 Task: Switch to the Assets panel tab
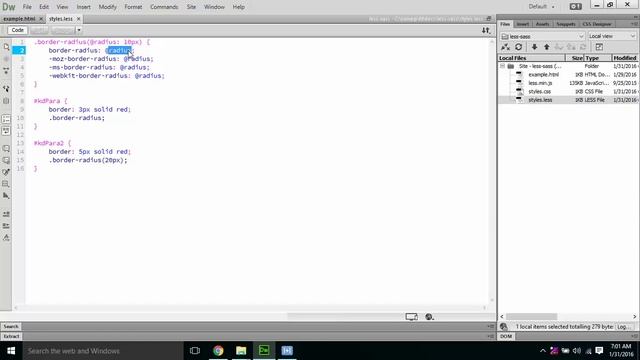pyautogui.click(x=542, y=24)
